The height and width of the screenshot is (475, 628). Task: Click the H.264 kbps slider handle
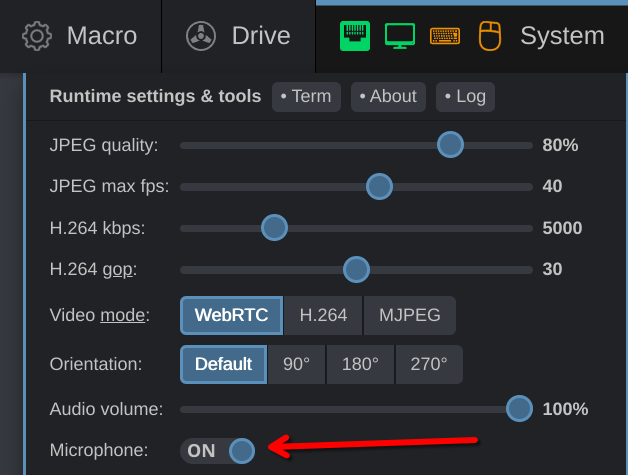coord(274,228)
